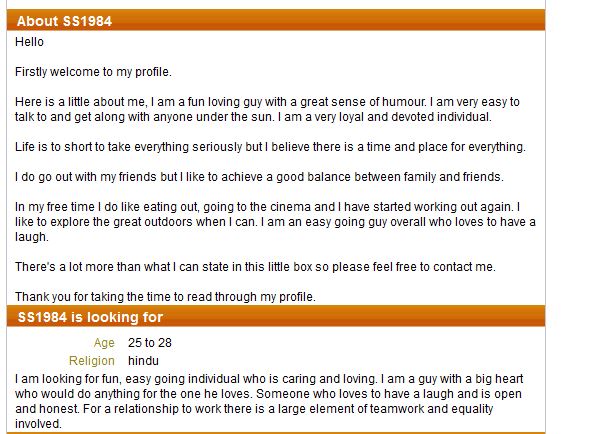The height and width of the screenshot is (434, 592).
Task: Click the "Age" field label
Action: [x=104, y=343]
